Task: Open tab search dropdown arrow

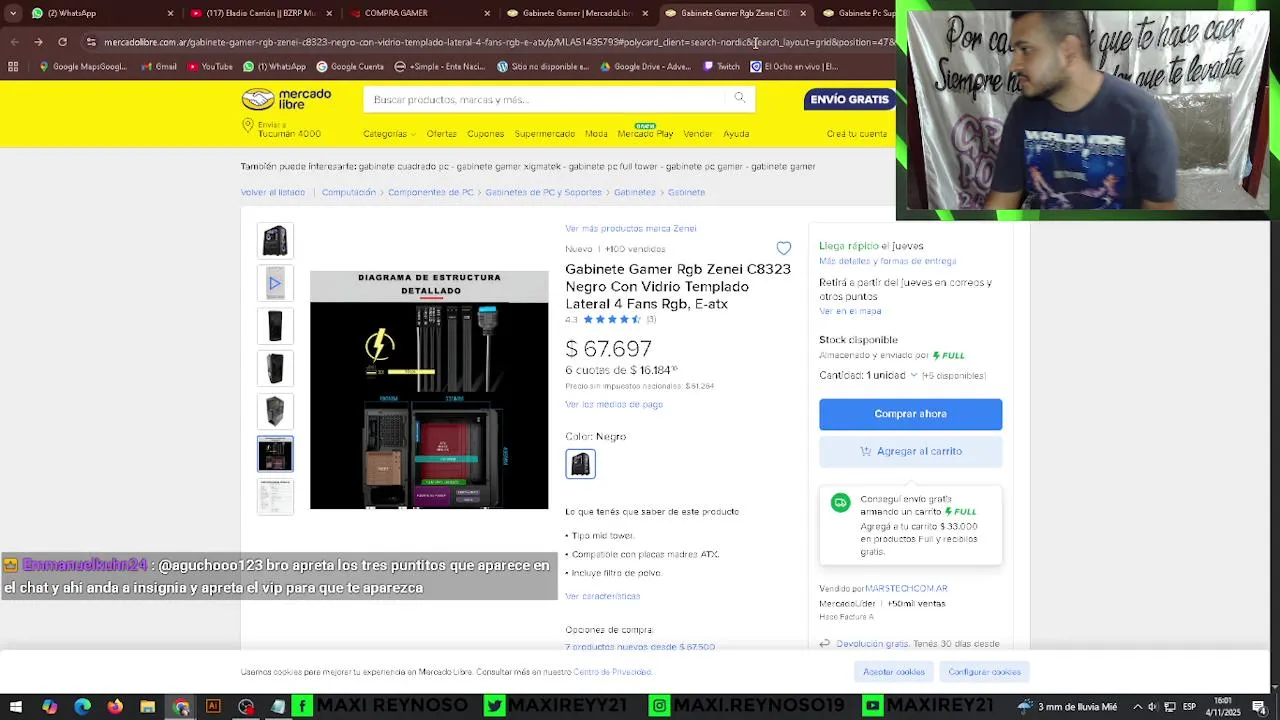Action: pyautogui.click(x=13, y=13)
